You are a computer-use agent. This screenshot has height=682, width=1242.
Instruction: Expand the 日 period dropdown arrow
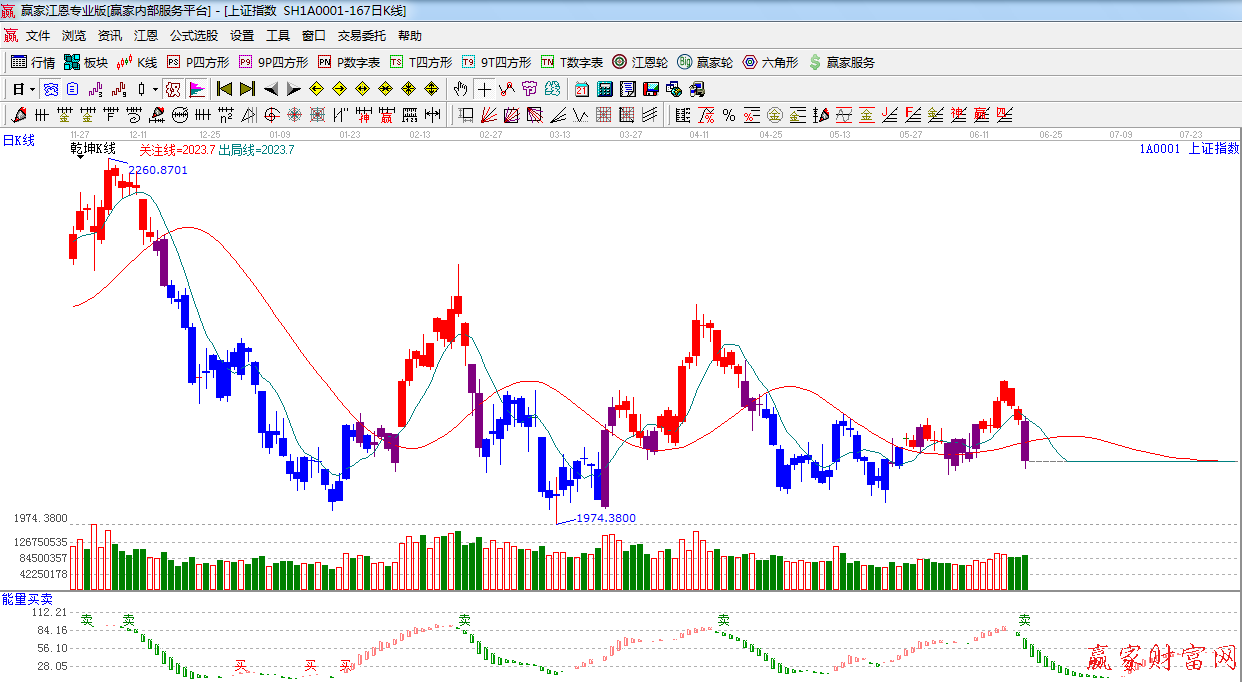point(32,89)
